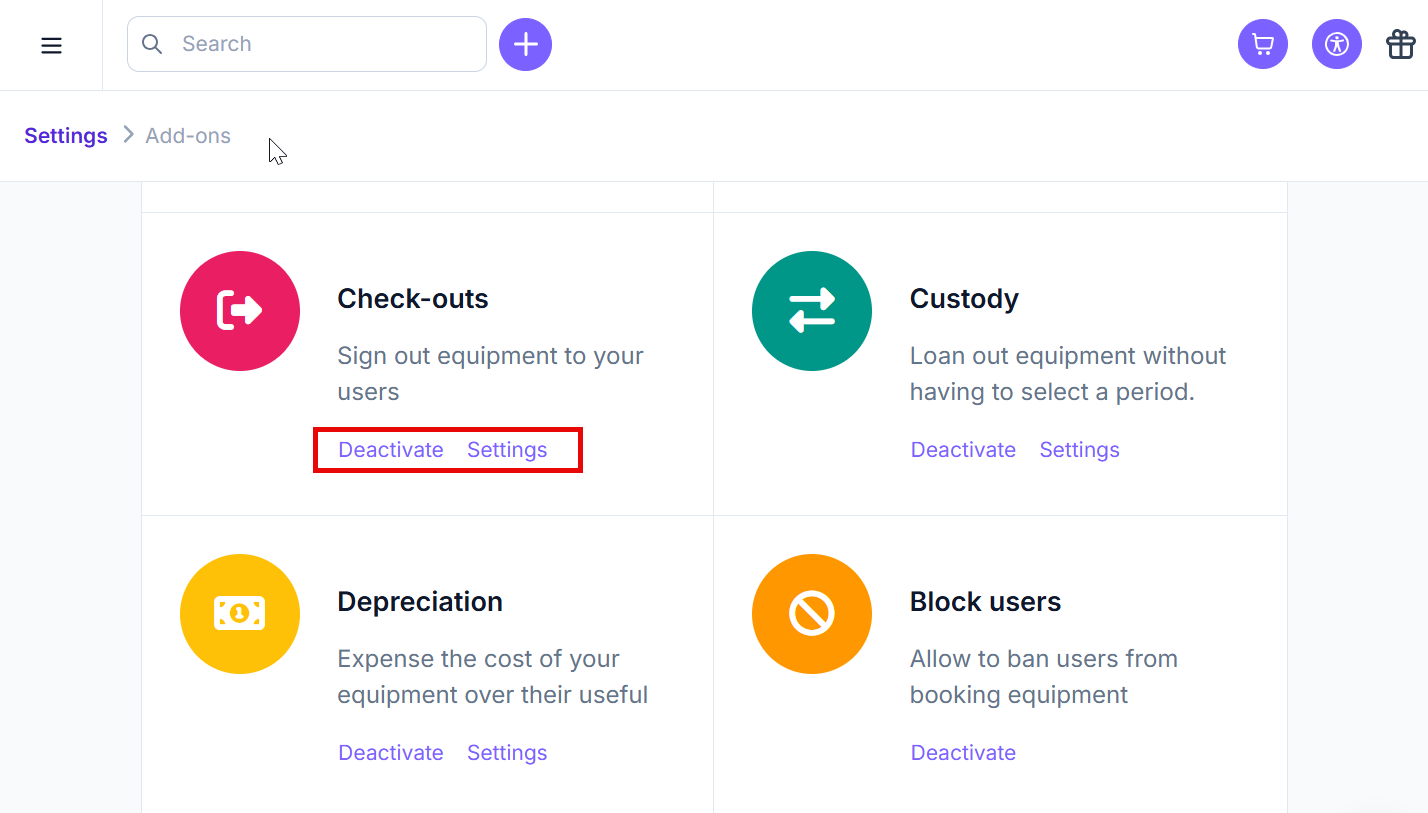Focus the Search input field
The image size is (1428, 813).
click(307, 44)
